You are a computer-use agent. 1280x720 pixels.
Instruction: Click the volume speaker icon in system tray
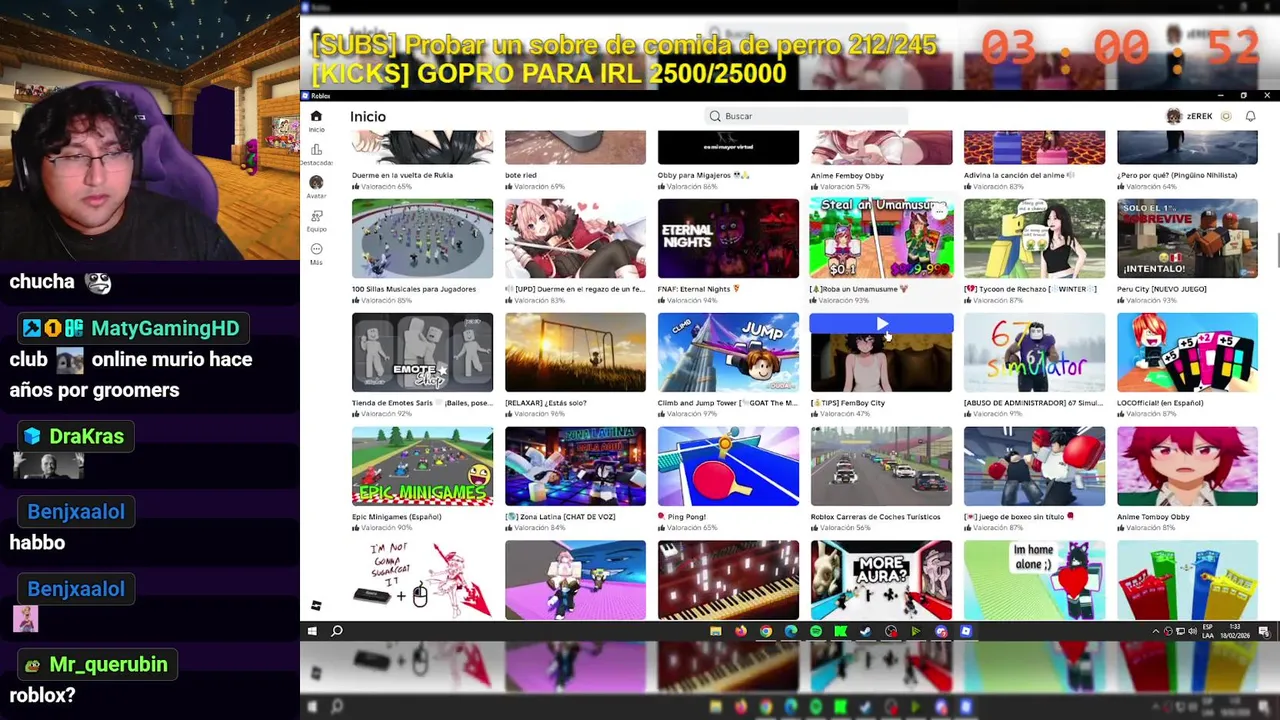click(1192, 631)
